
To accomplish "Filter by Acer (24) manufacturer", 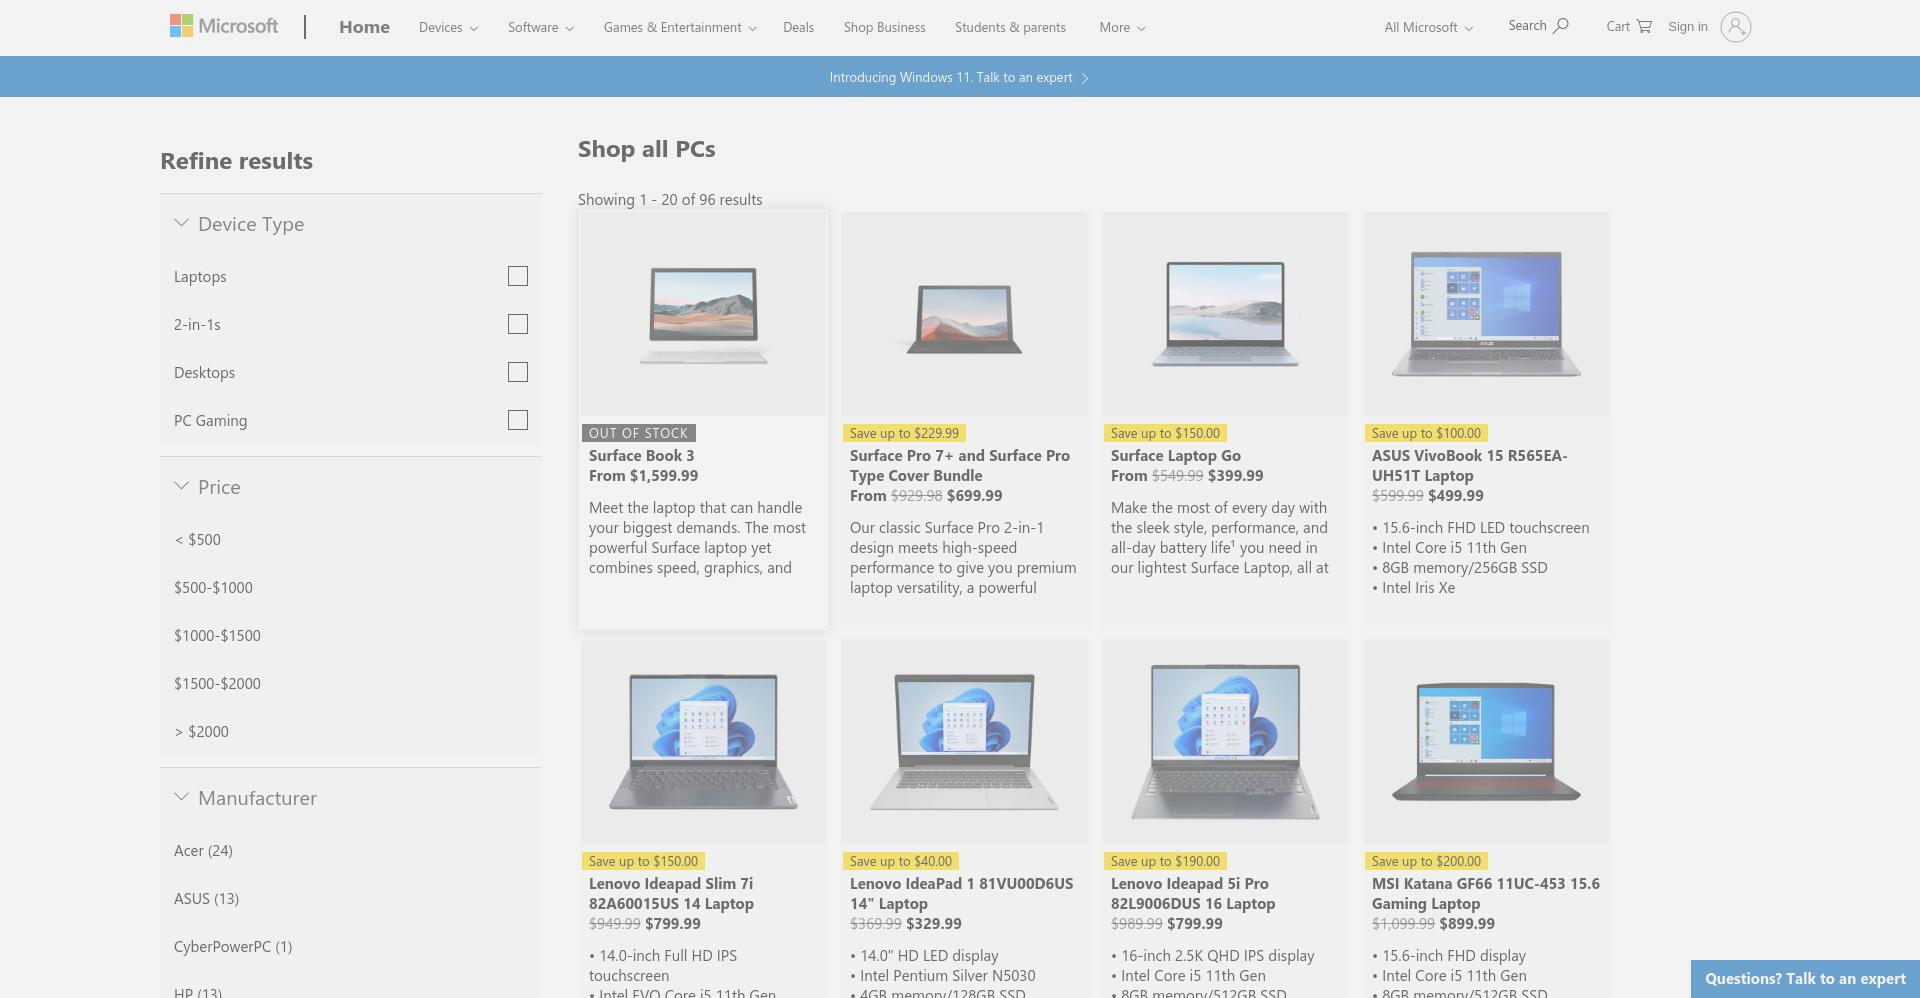I will (203, 851).
